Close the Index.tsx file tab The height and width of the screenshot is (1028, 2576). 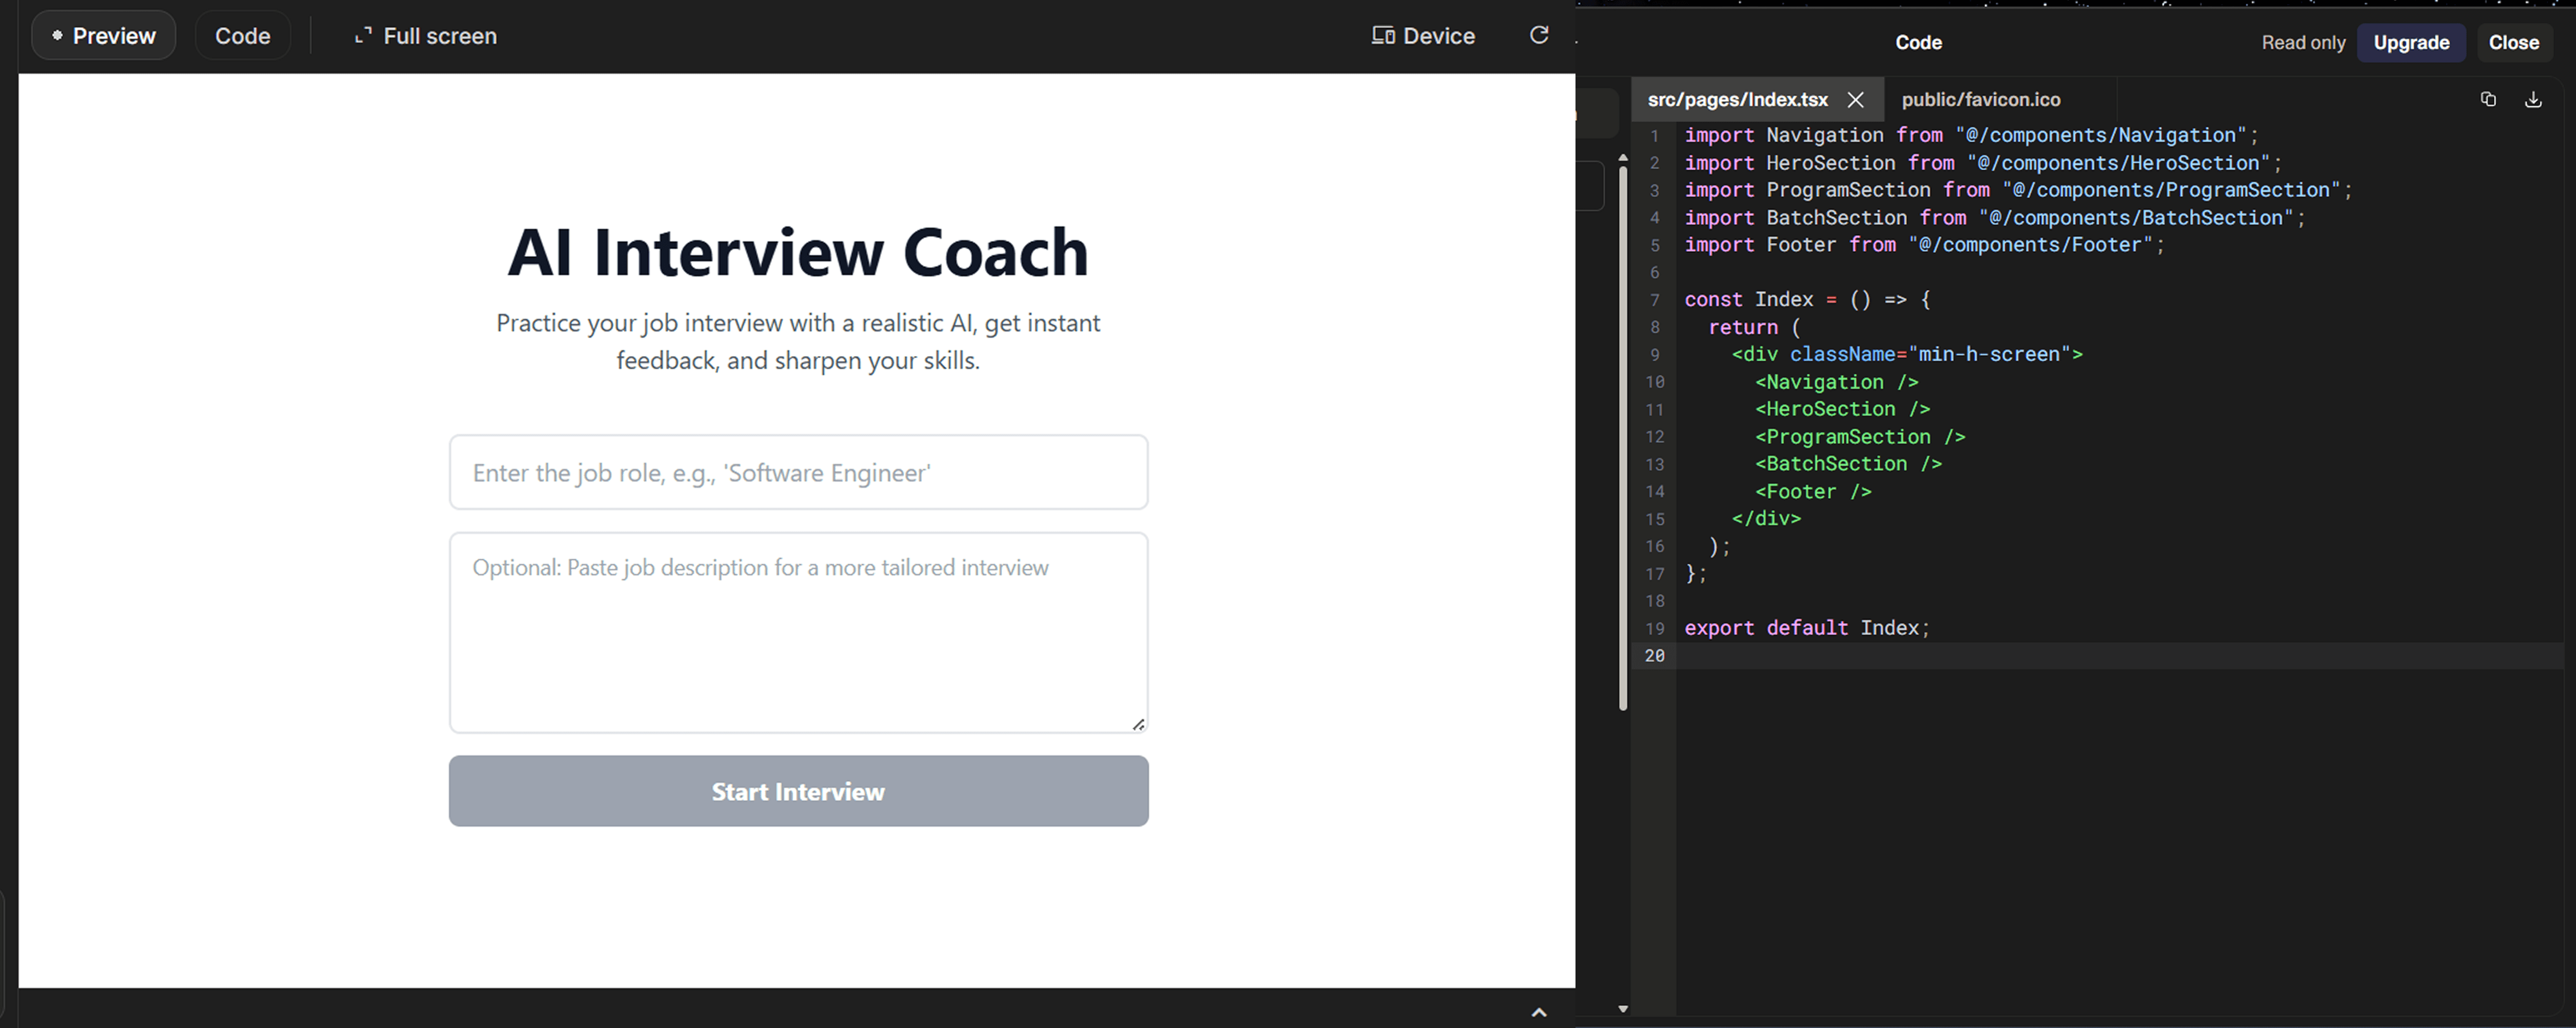1856,100
